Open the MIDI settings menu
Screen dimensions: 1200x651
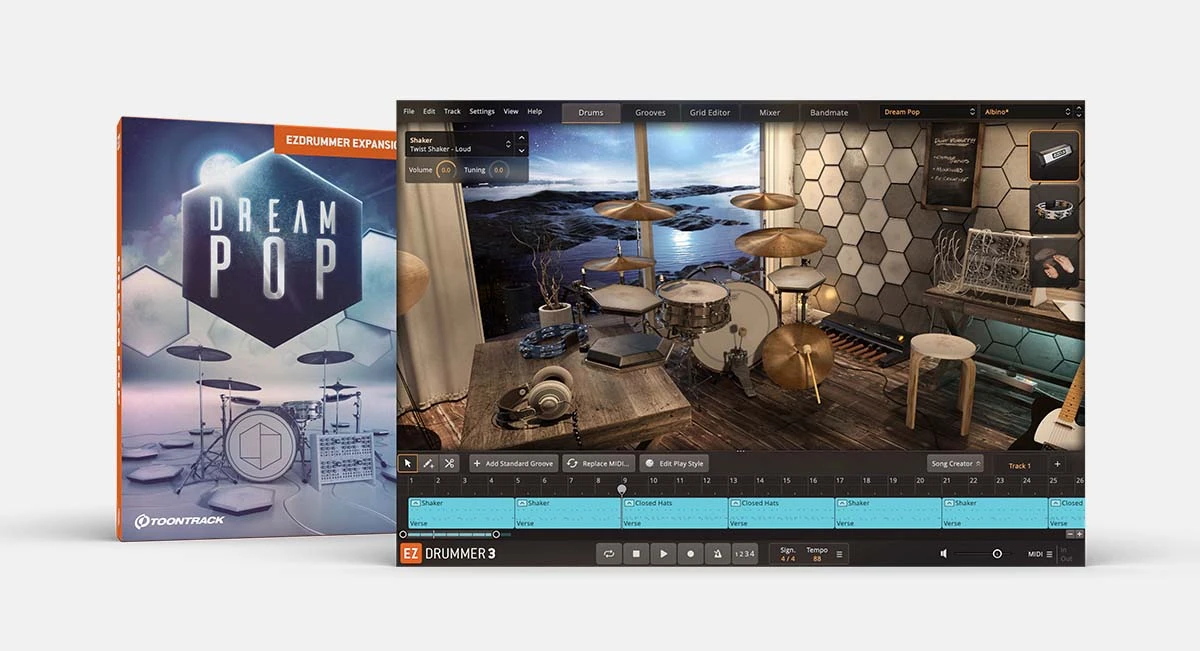(1041, 554)
